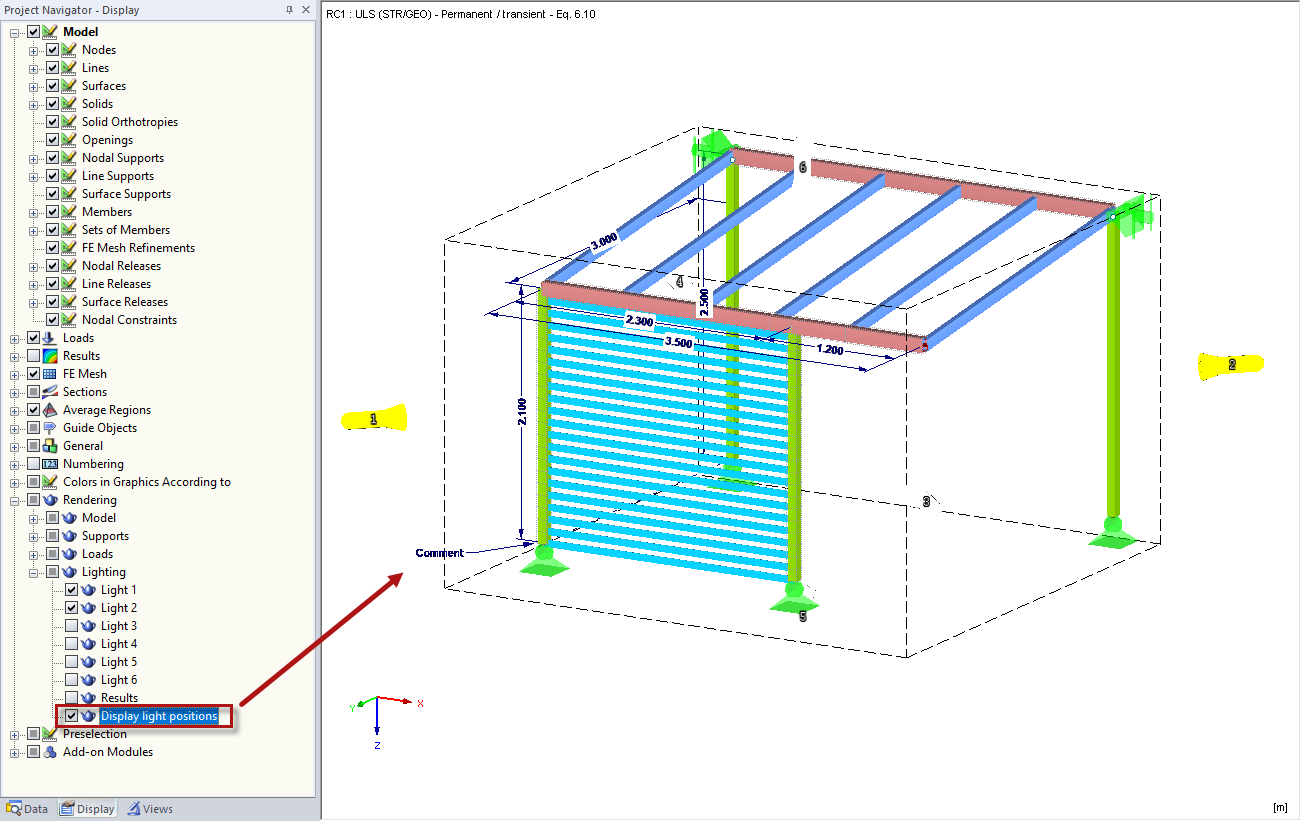Expand the Nodal Supports node

pos(34,158)
